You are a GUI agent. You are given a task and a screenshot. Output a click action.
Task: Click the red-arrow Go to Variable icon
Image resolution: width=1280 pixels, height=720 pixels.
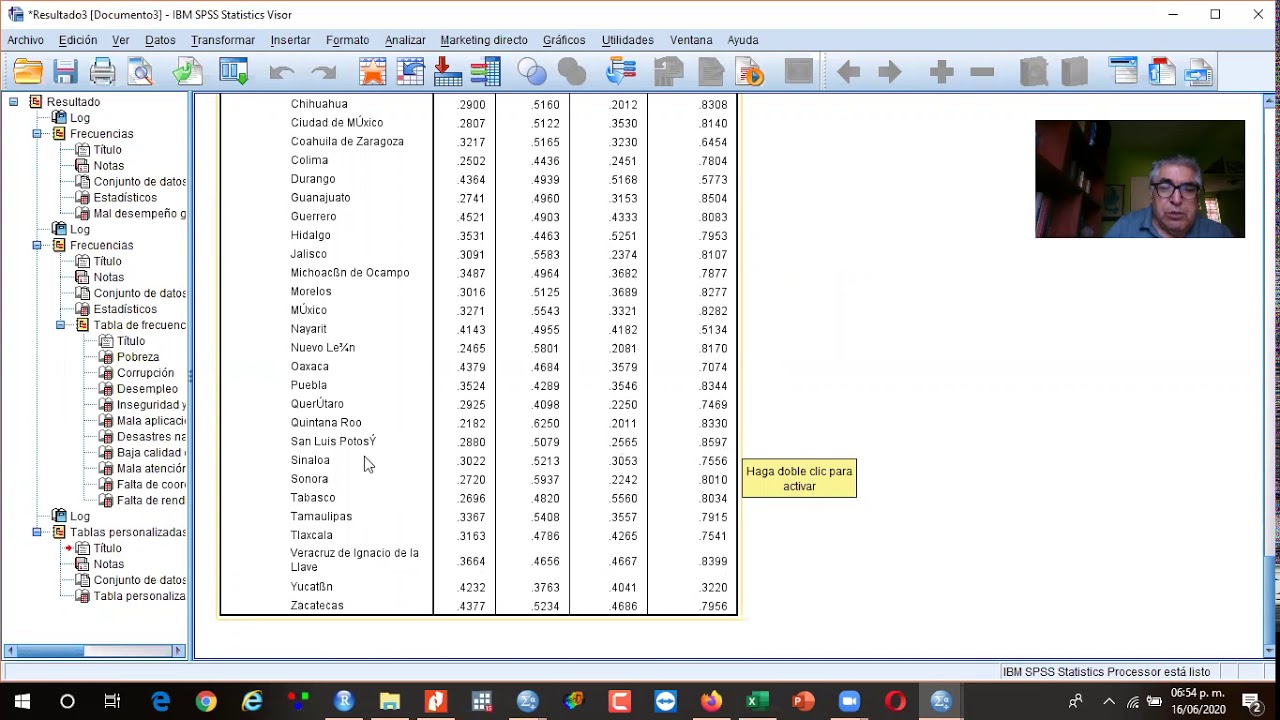coord(447,72)
